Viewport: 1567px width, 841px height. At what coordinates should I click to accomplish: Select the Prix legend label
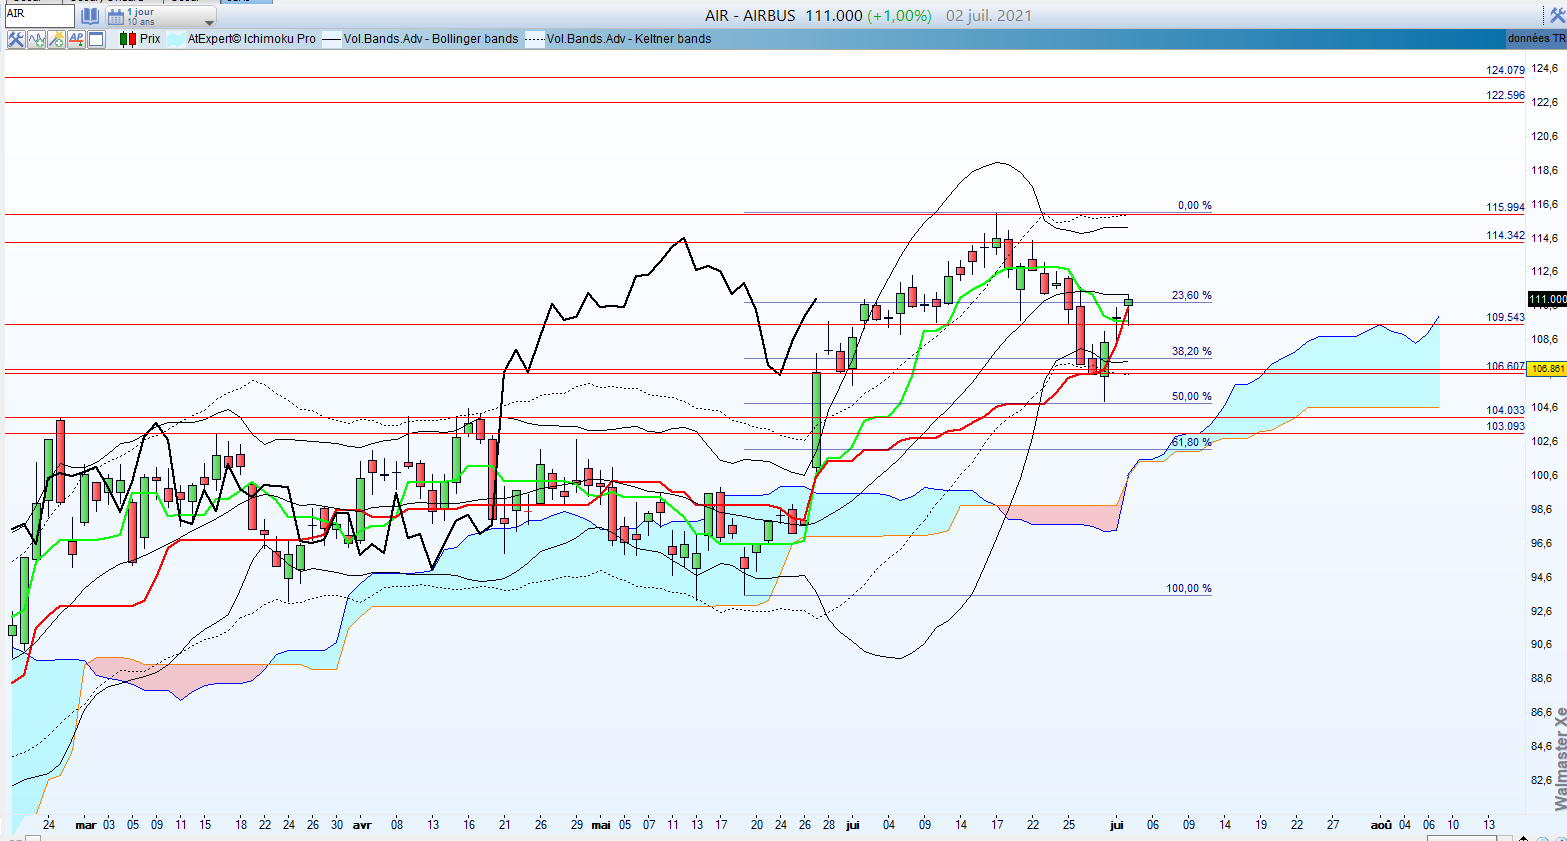tap(150, 39)
